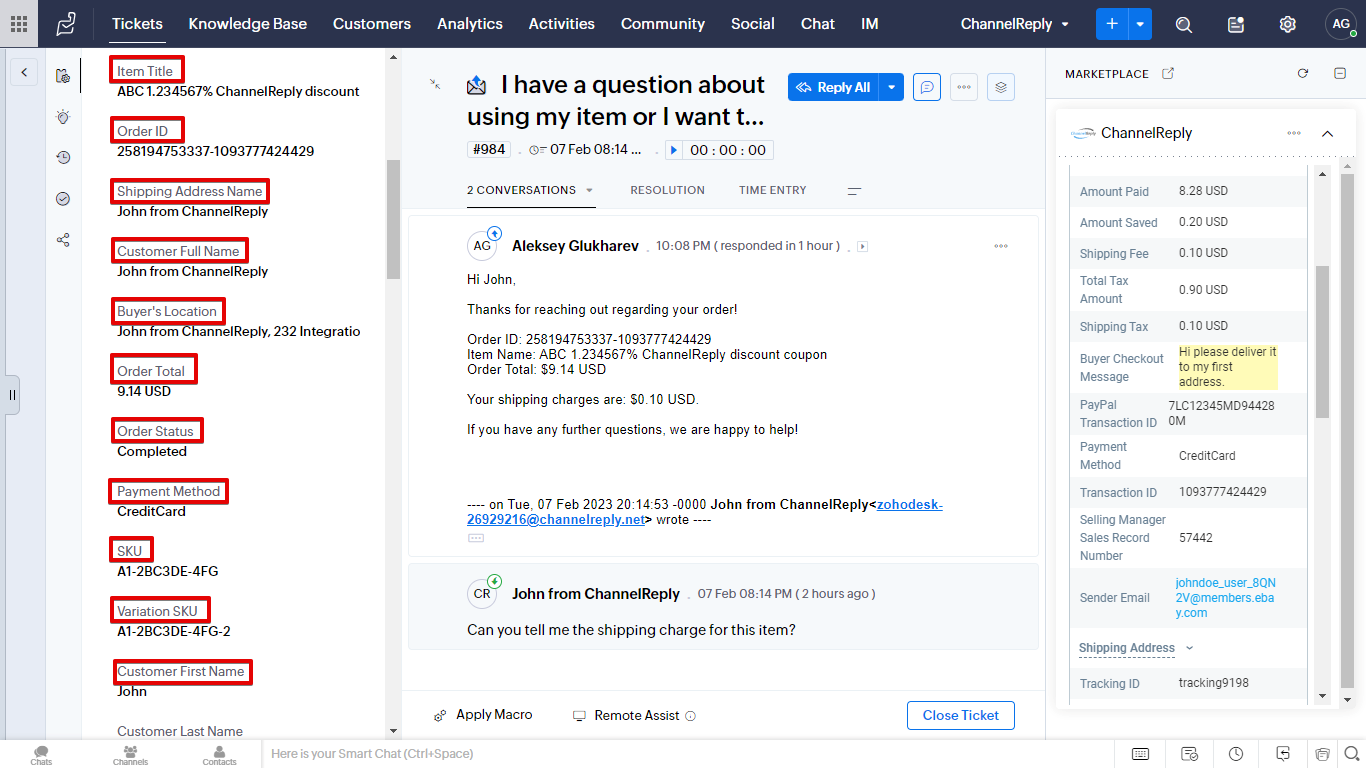
Task: Open the Reply All dropdown arrow
Action: (x=892, y=87)
